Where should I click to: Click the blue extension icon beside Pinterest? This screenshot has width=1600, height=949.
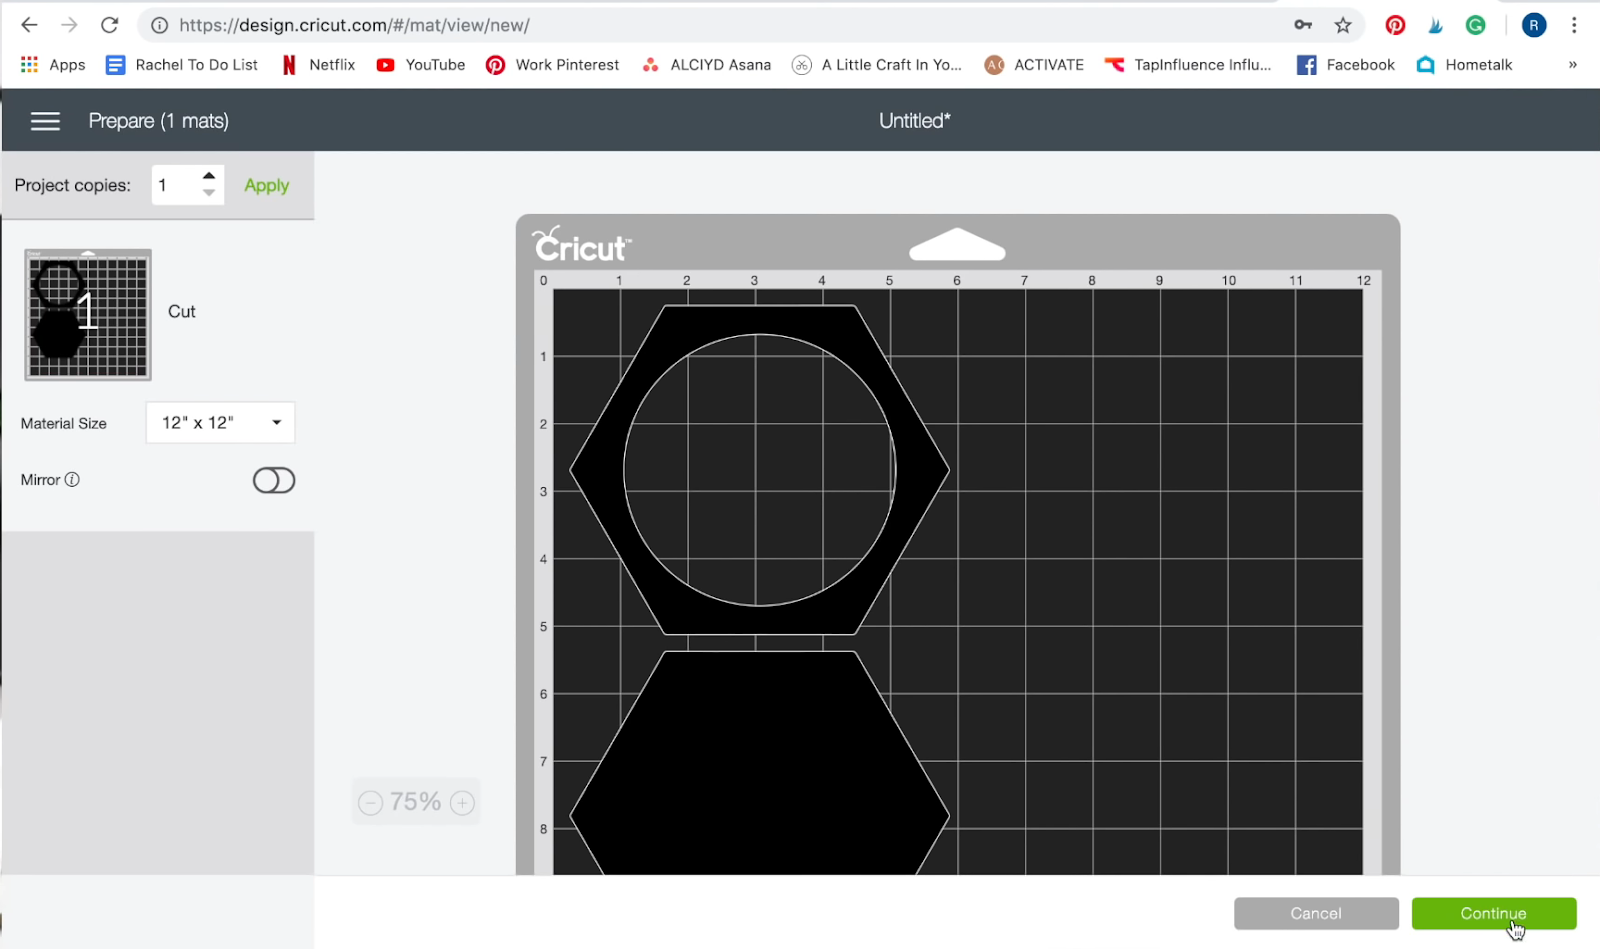pos(1436,25)
